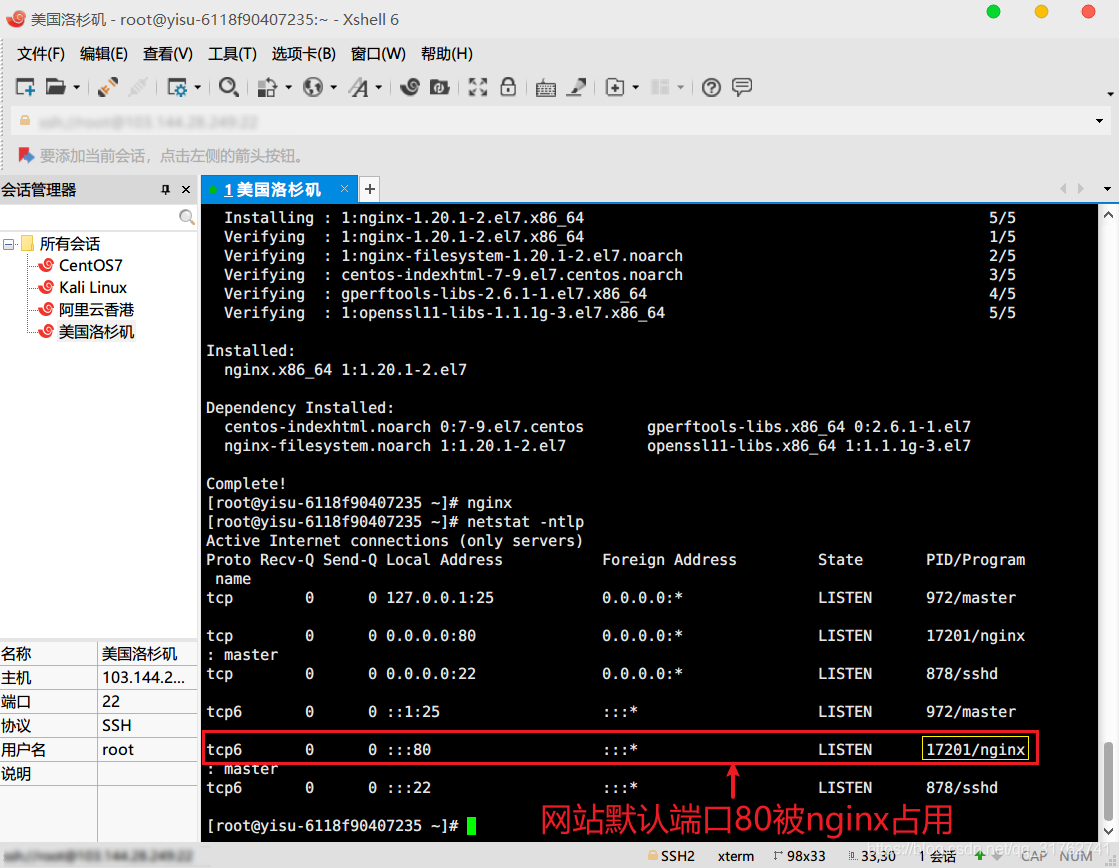The height and width of the screenshot is (868, 1119).
Task: Open the new tab group dropdown arrow
Action: click(x=635, y=88)
